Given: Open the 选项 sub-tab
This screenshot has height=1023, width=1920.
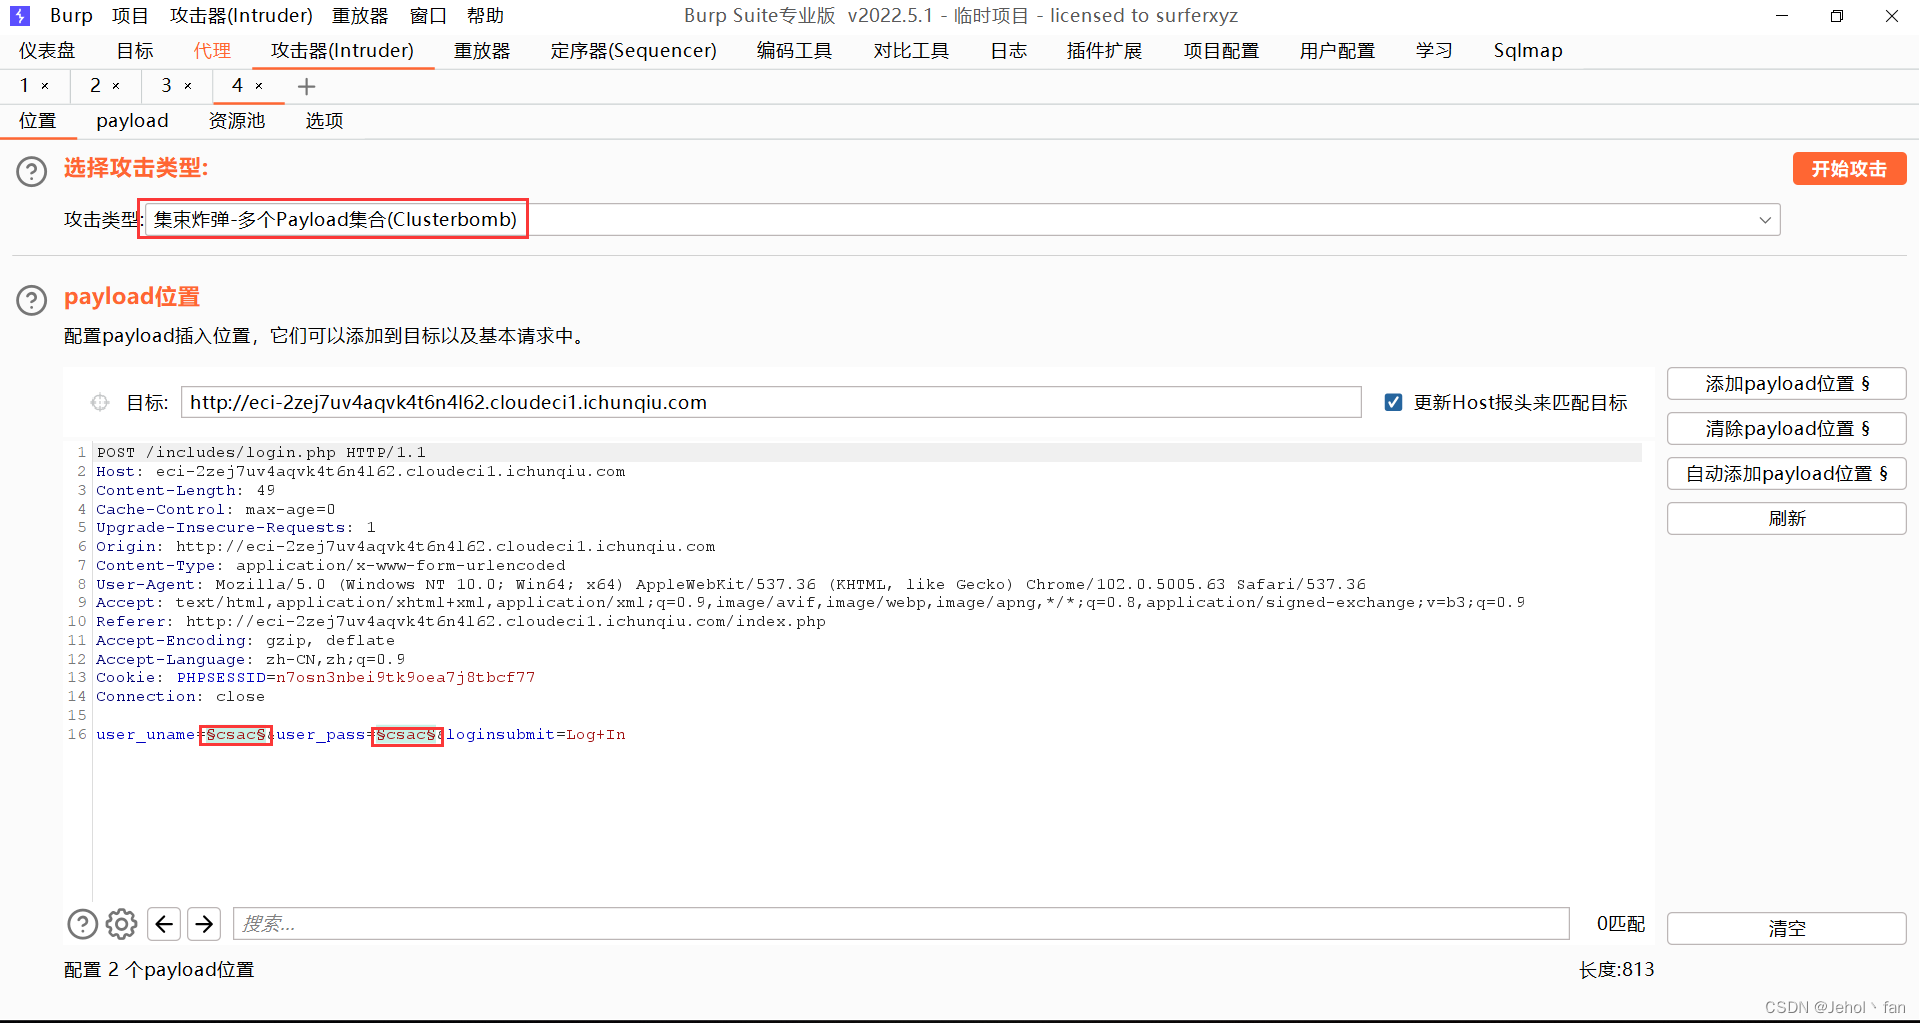Looking at the screenshot, I should coord(324,121).
